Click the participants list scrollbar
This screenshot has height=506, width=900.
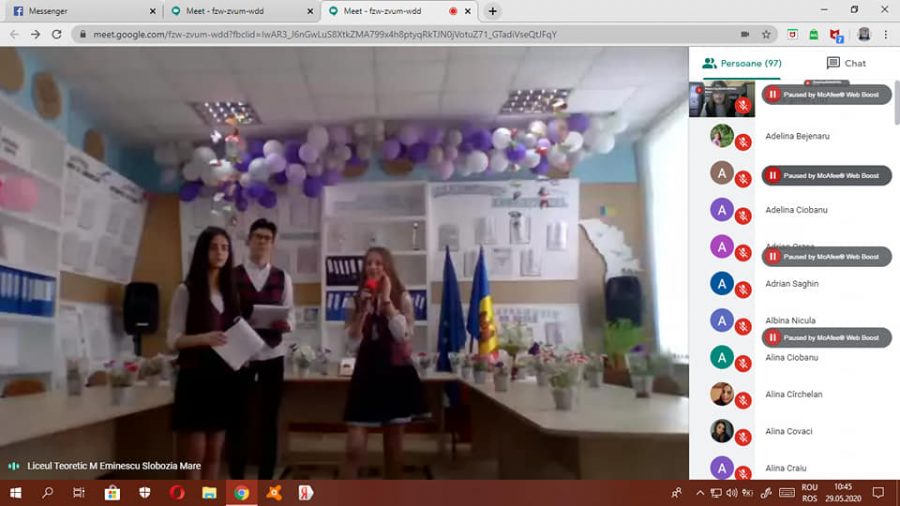897,102
